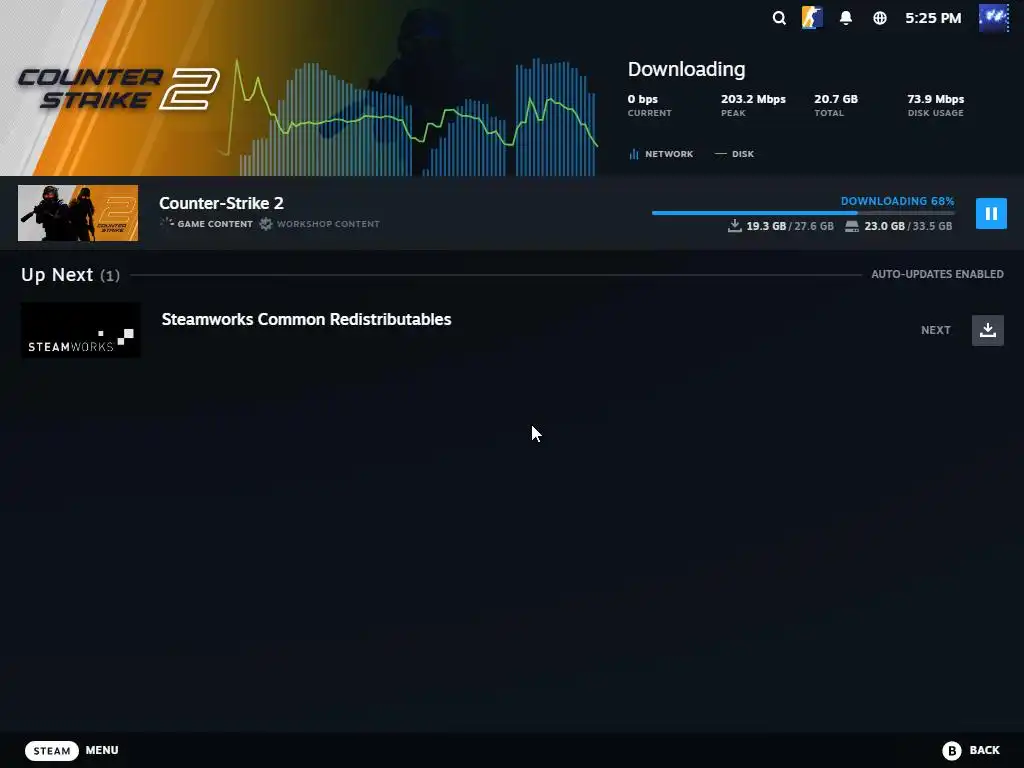The width and height of the screenshot is (1024, 768).
Task: Click the download size arrow icon
Action: (x=735, y=226)
